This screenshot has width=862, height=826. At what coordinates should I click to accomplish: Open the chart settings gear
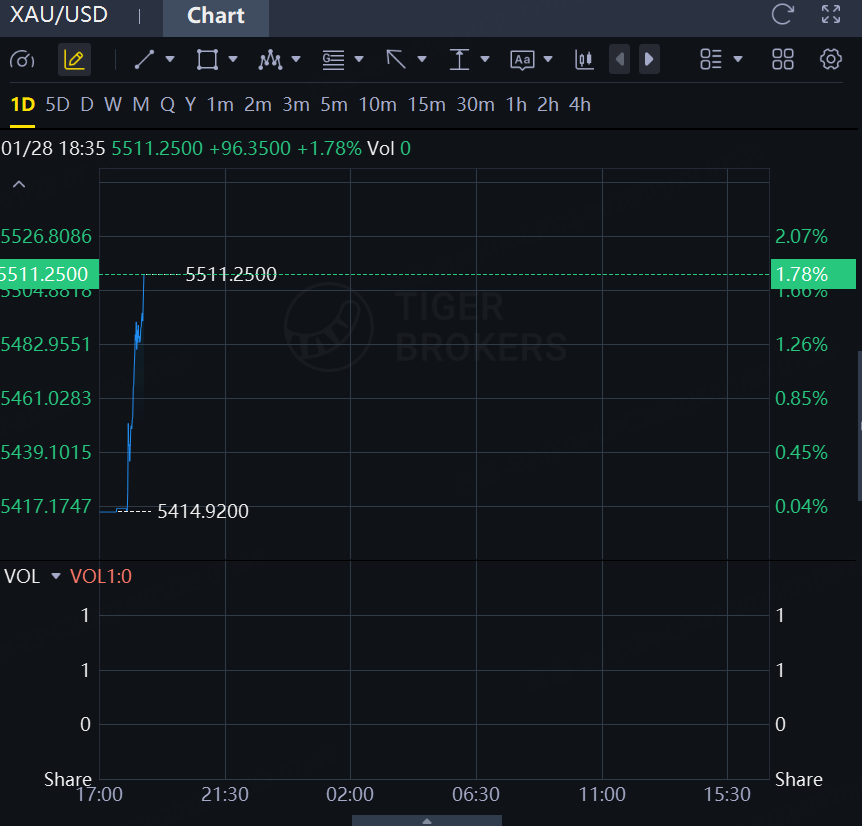pos(831,60)
